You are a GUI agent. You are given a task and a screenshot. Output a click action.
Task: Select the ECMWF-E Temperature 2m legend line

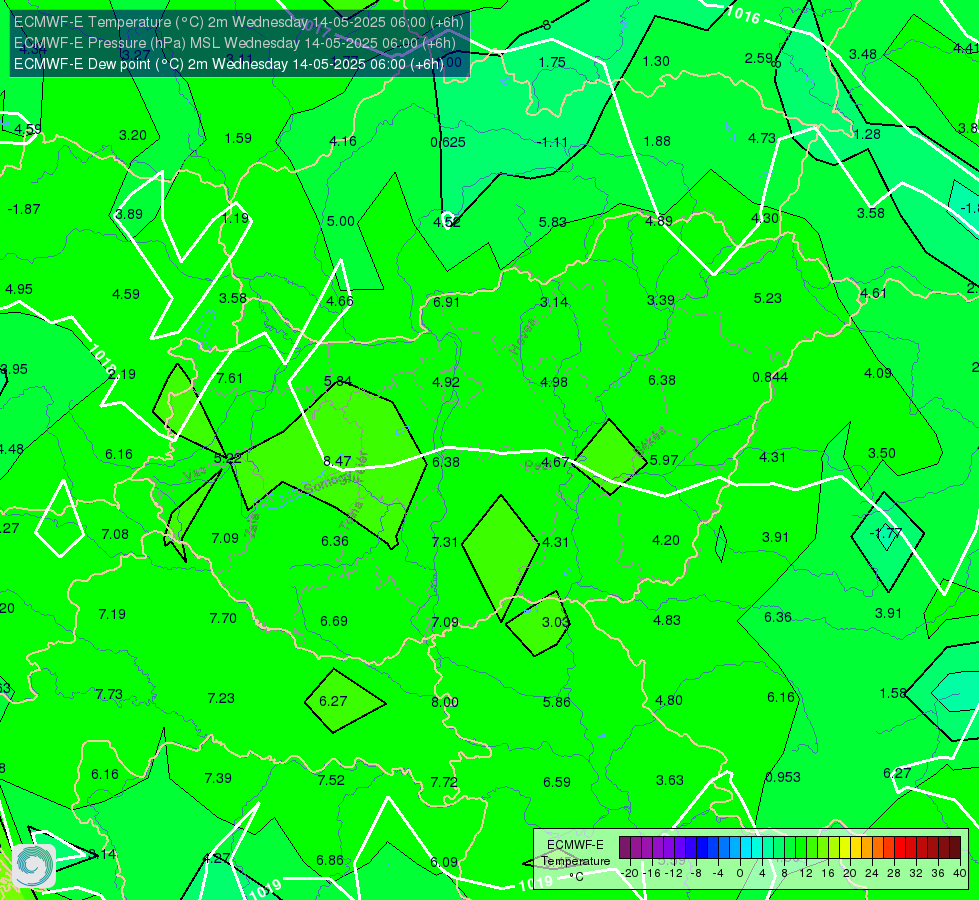coord(239,22)
